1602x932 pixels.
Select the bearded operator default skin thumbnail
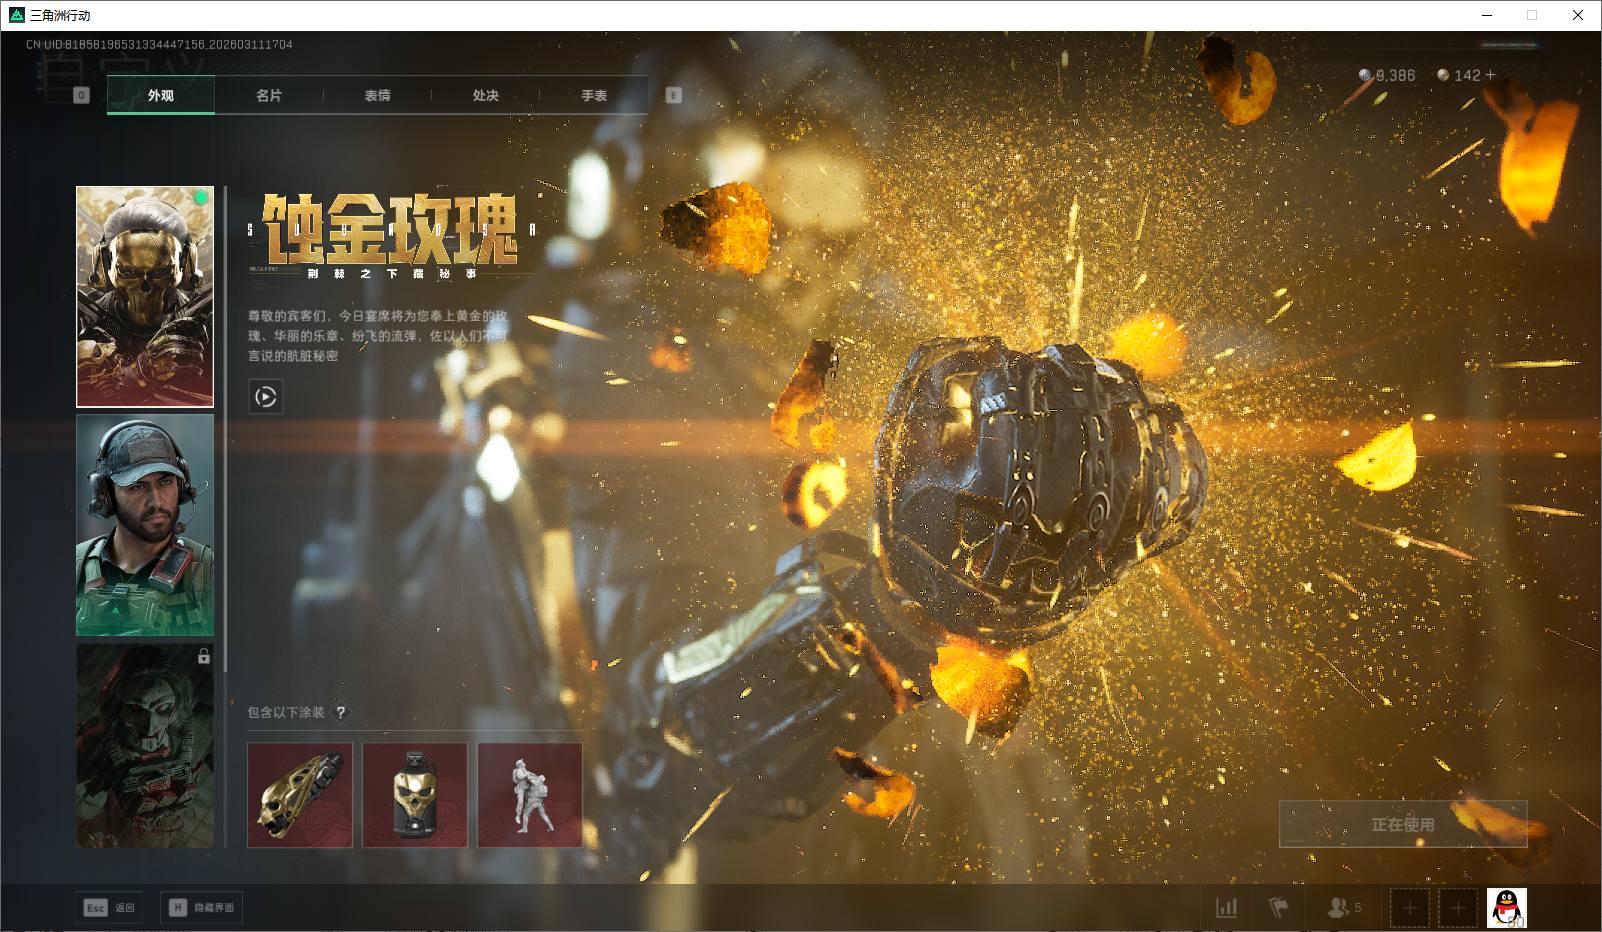coord(145,525)
